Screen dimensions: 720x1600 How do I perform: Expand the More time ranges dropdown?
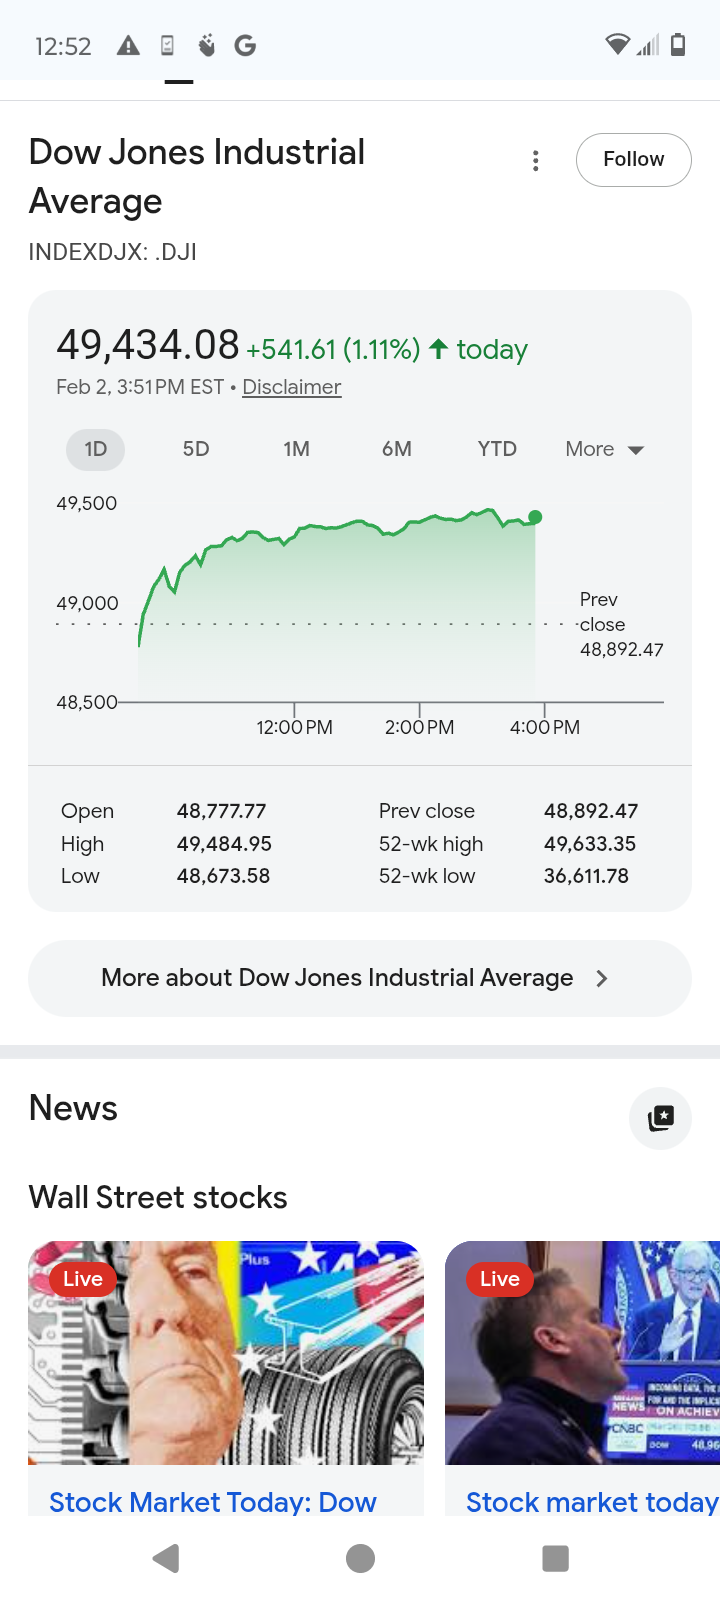point(604,449)
